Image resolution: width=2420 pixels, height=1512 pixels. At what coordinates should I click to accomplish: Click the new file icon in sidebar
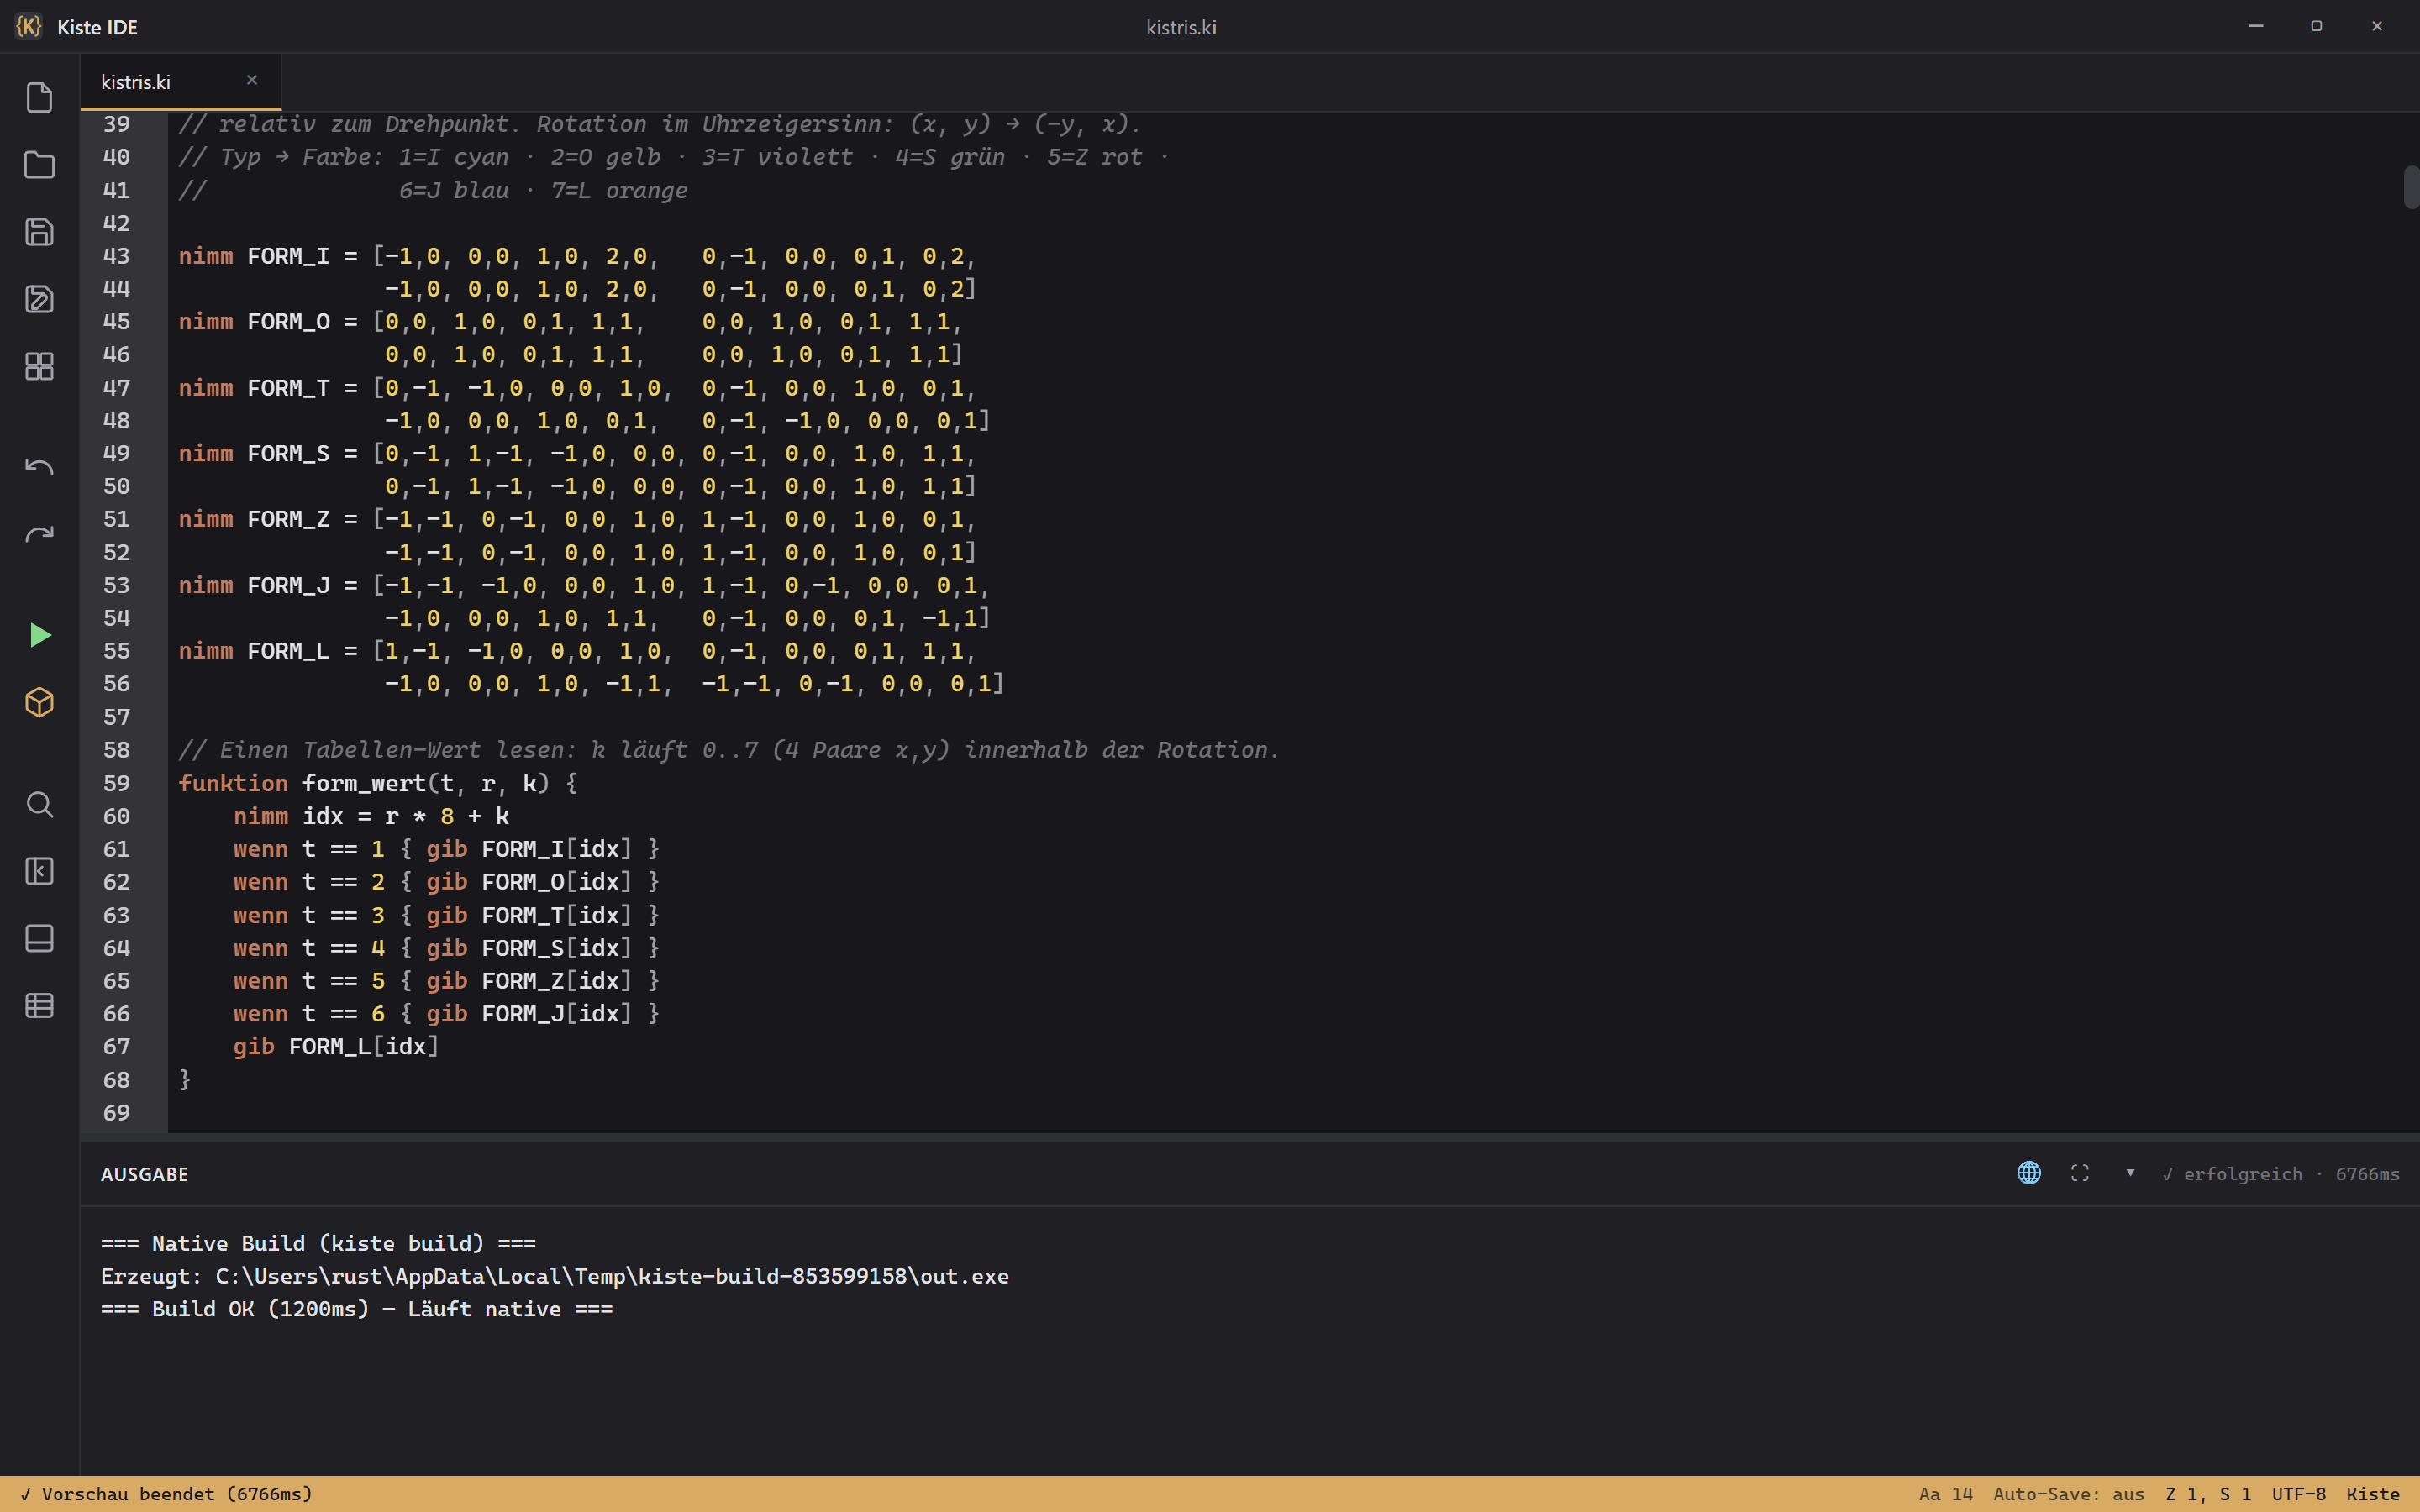(39, 98)
